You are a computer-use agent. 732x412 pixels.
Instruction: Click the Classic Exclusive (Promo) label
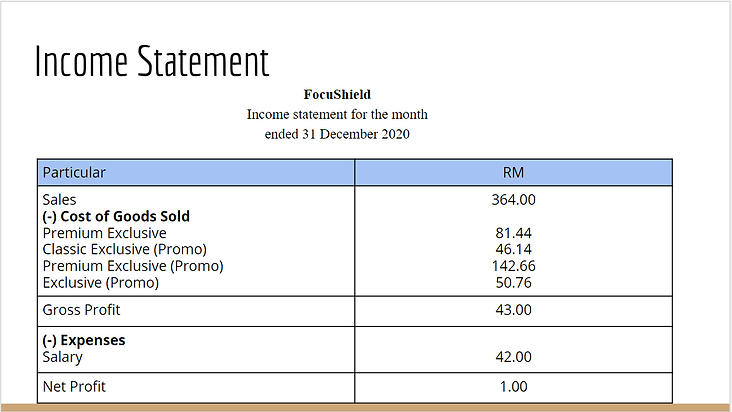(125, 249)
